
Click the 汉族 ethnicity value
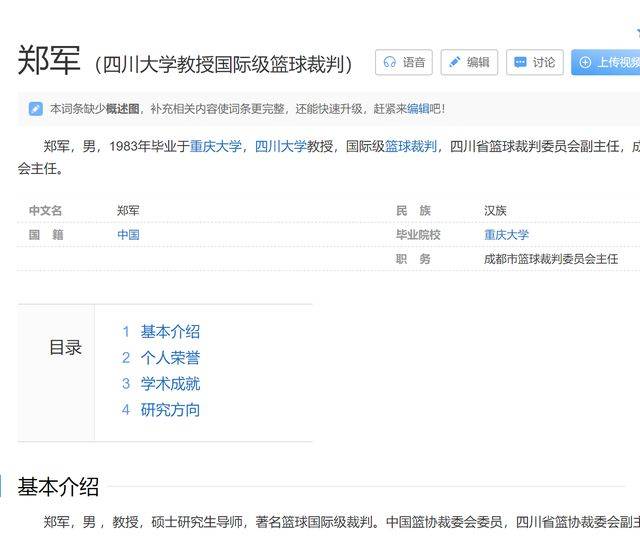point(495,211)
